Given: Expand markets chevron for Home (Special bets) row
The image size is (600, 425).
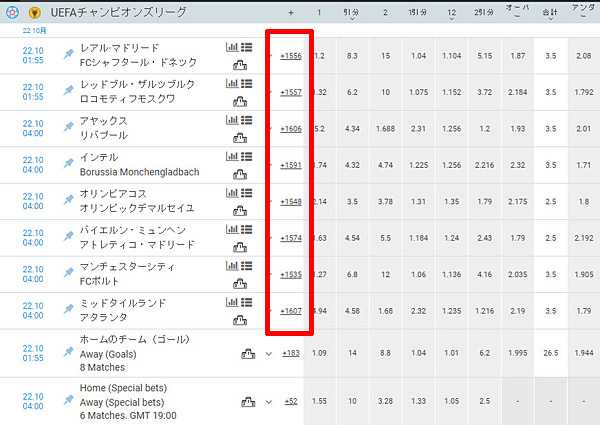Looking at the screenshot, I should (x=269, y=402).
